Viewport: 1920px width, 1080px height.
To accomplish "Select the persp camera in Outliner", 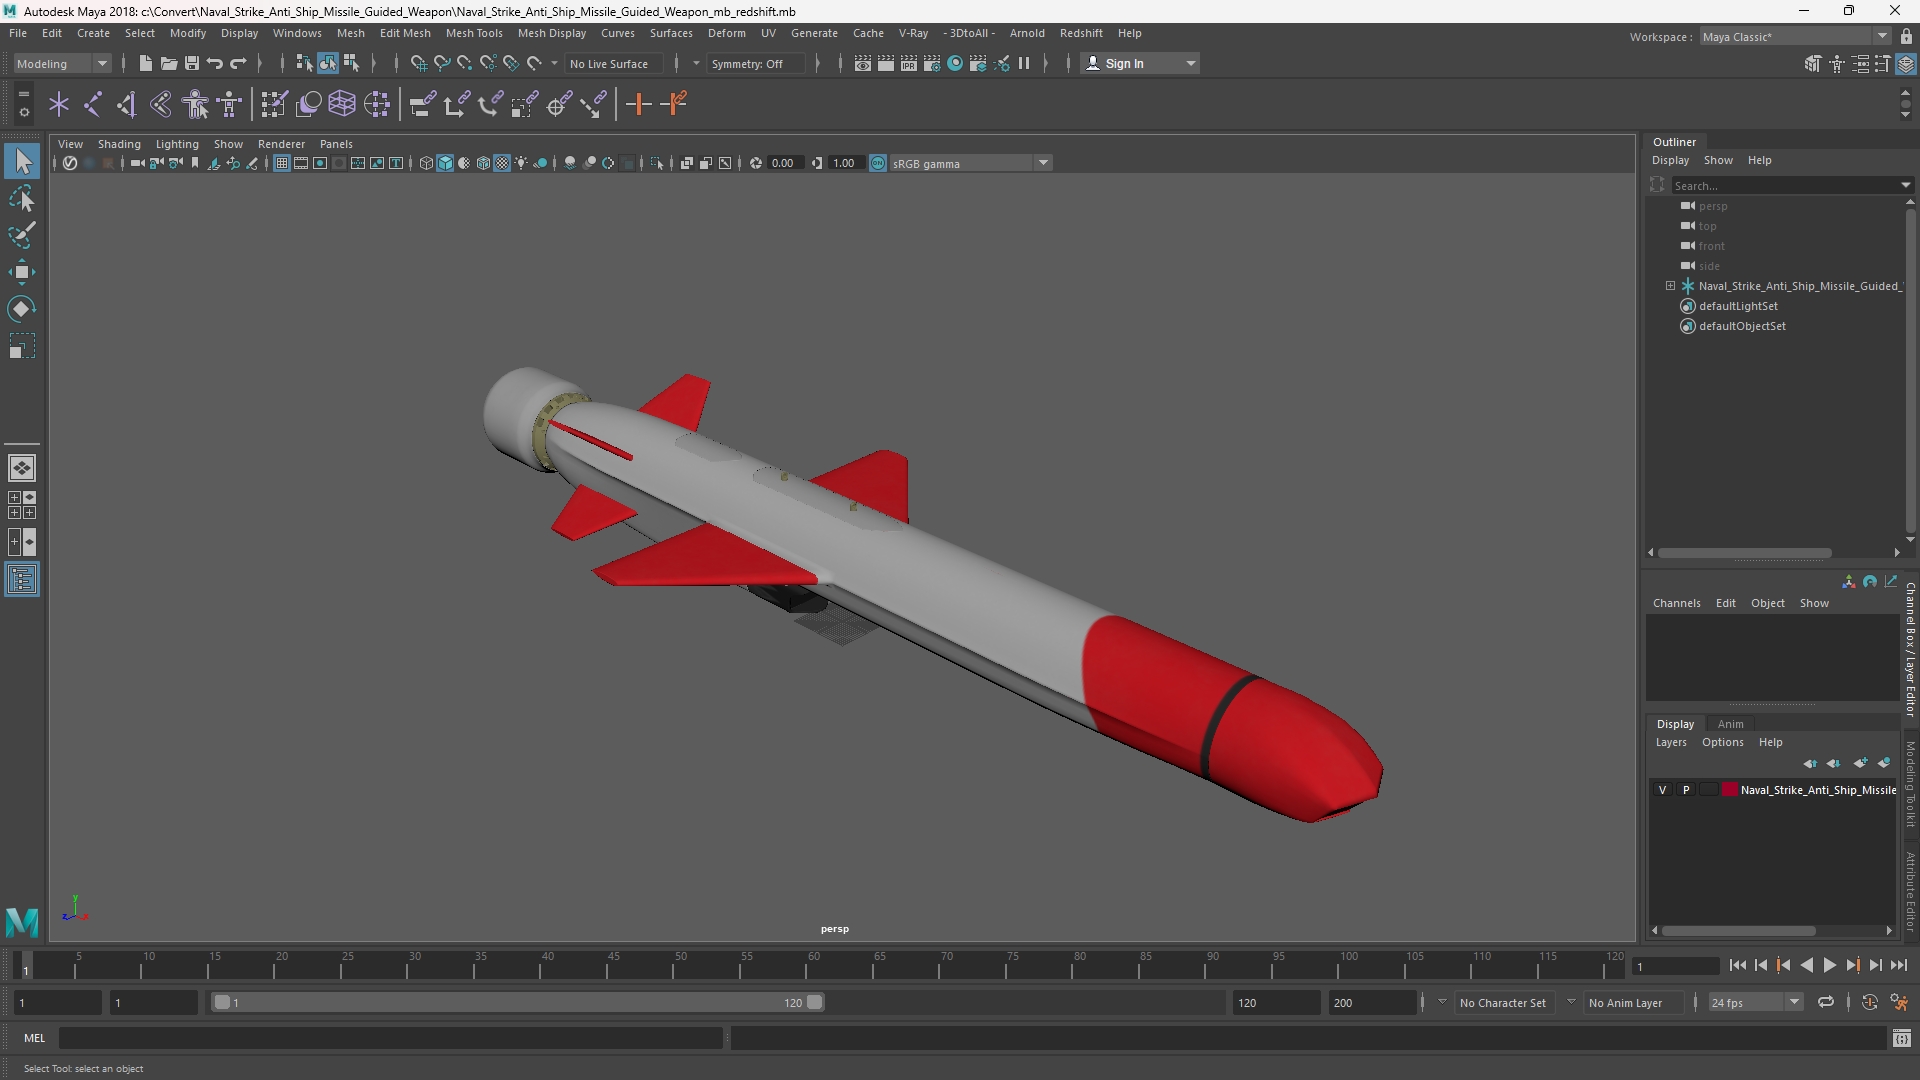I will click(1712, 206).
